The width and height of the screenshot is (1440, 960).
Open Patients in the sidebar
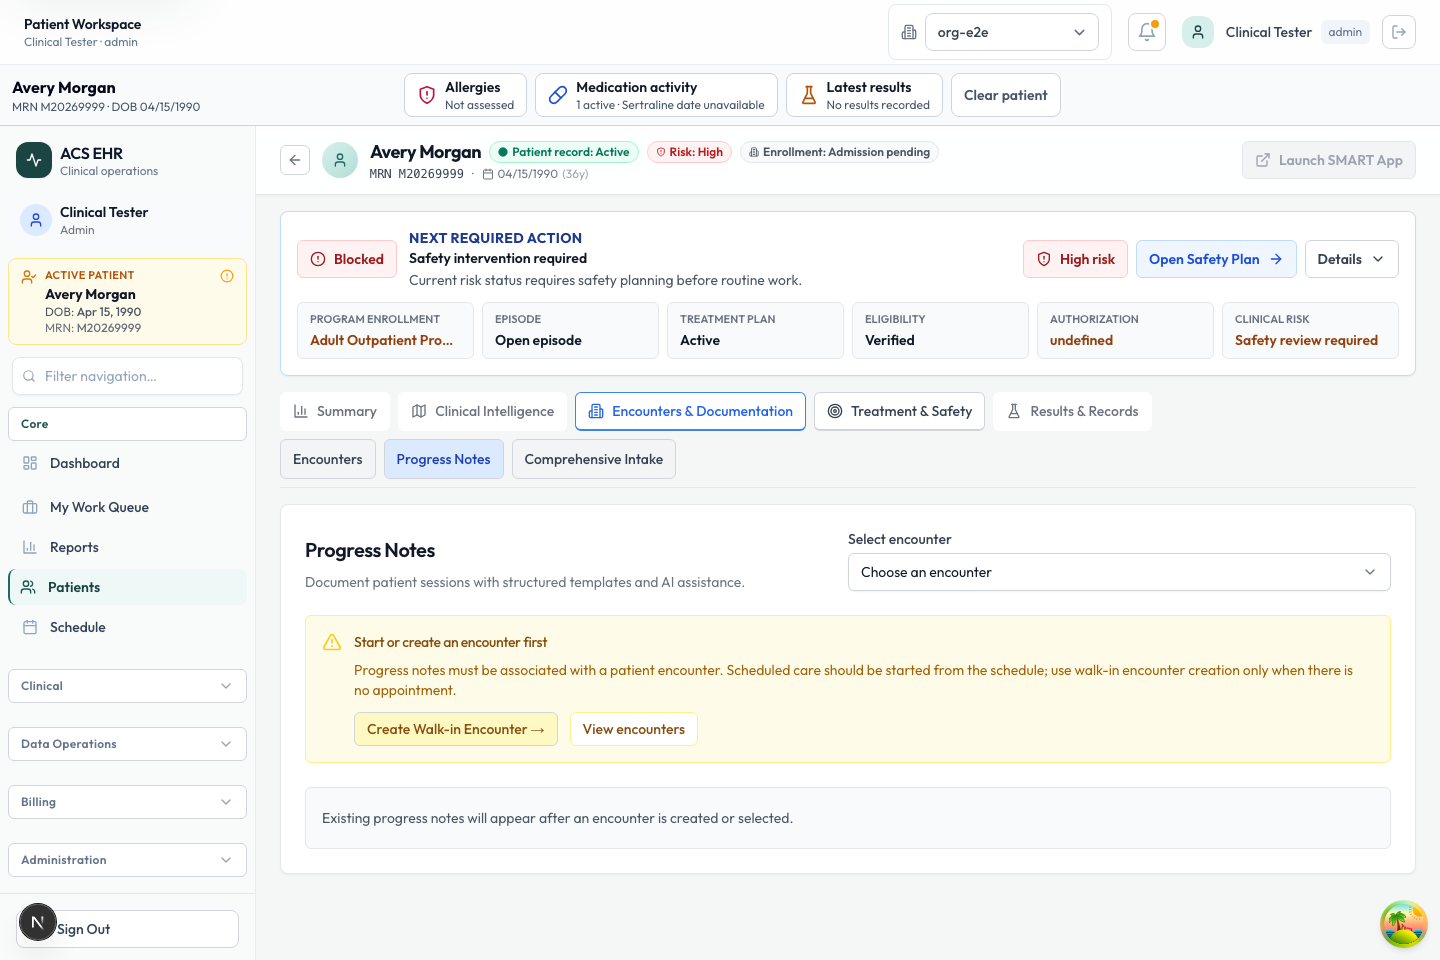(127, 587)
